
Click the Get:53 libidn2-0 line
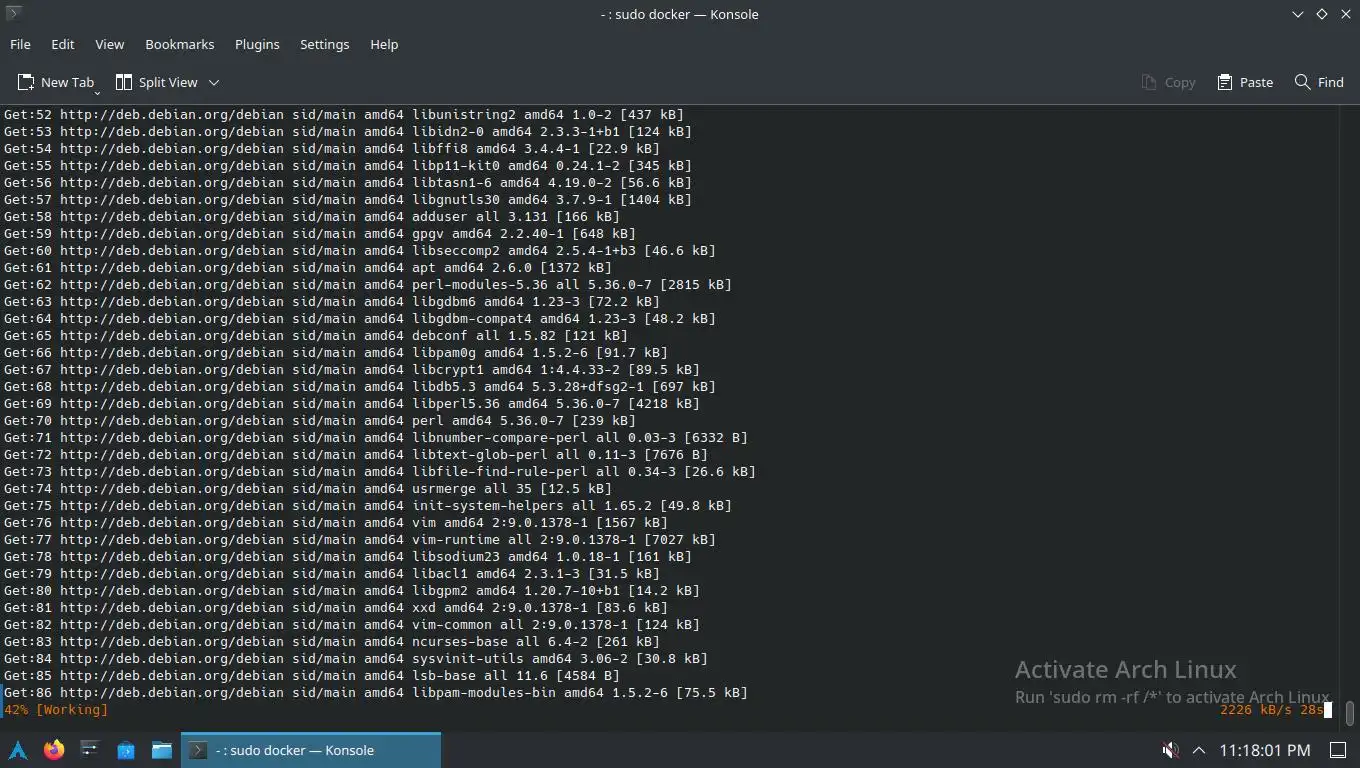click(348, 131)
